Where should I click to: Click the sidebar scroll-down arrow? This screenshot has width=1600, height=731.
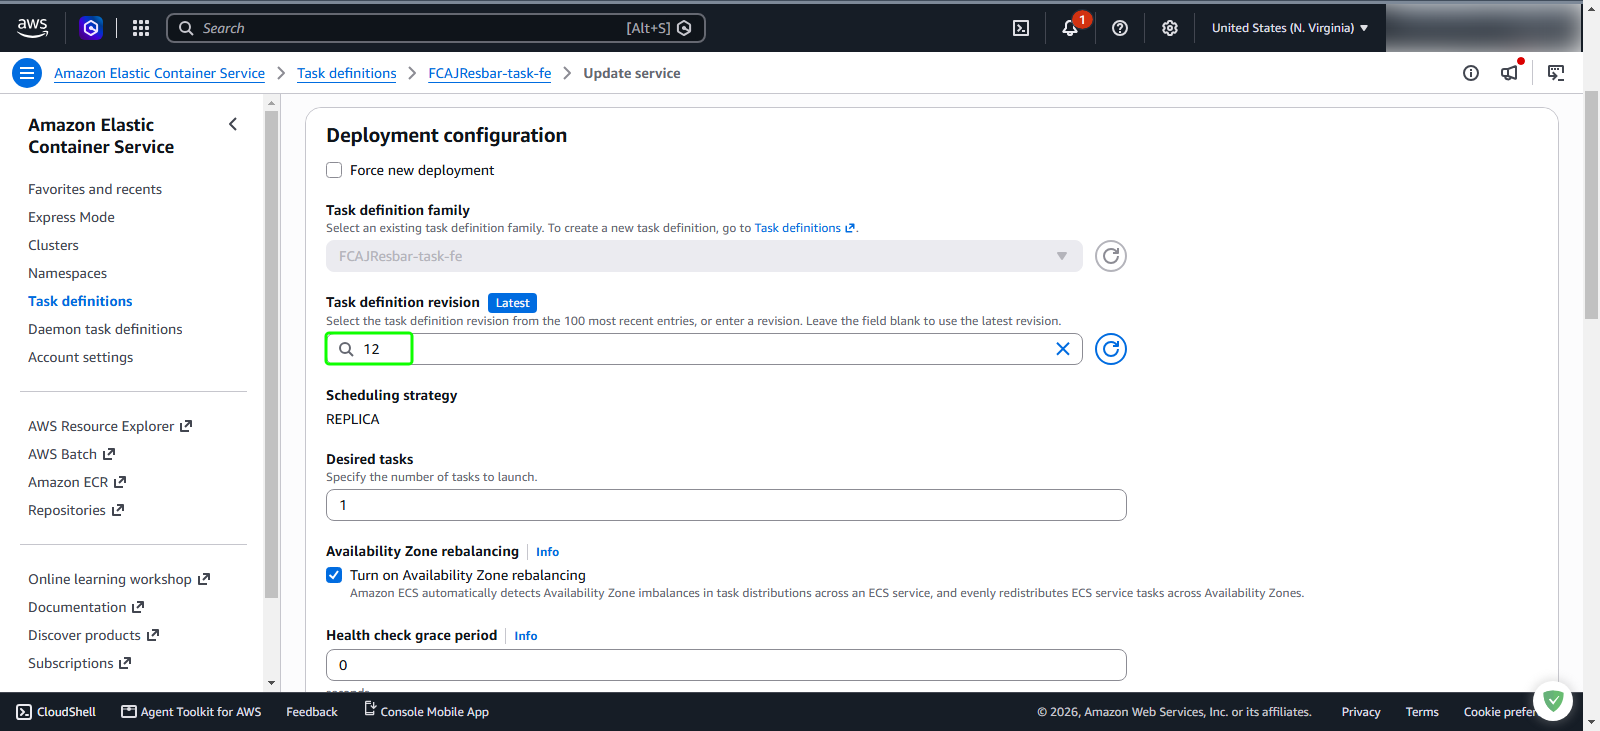click(272, 683)
